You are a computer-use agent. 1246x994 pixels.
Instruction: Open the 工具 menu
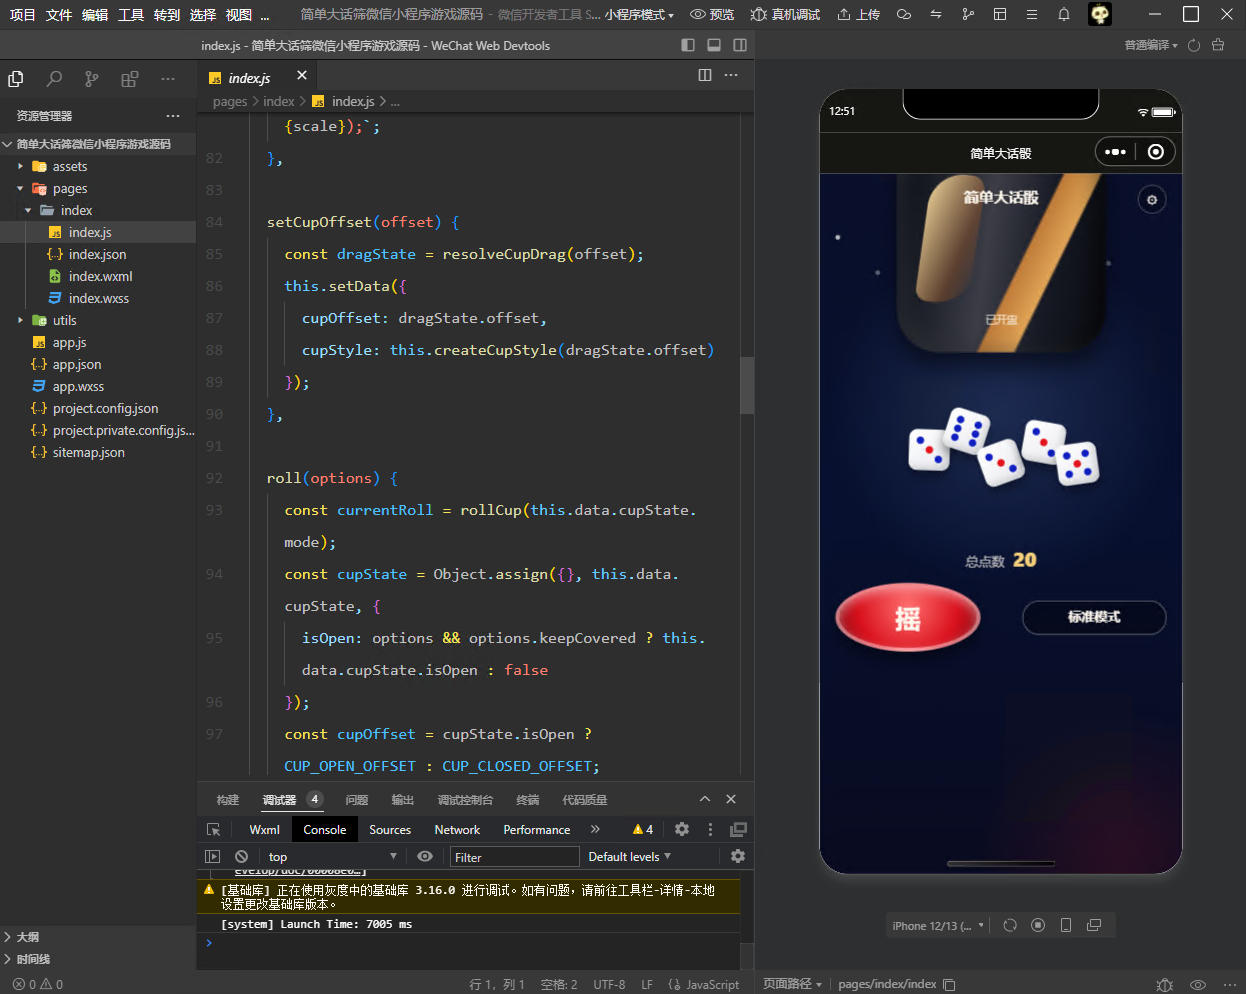131,14
